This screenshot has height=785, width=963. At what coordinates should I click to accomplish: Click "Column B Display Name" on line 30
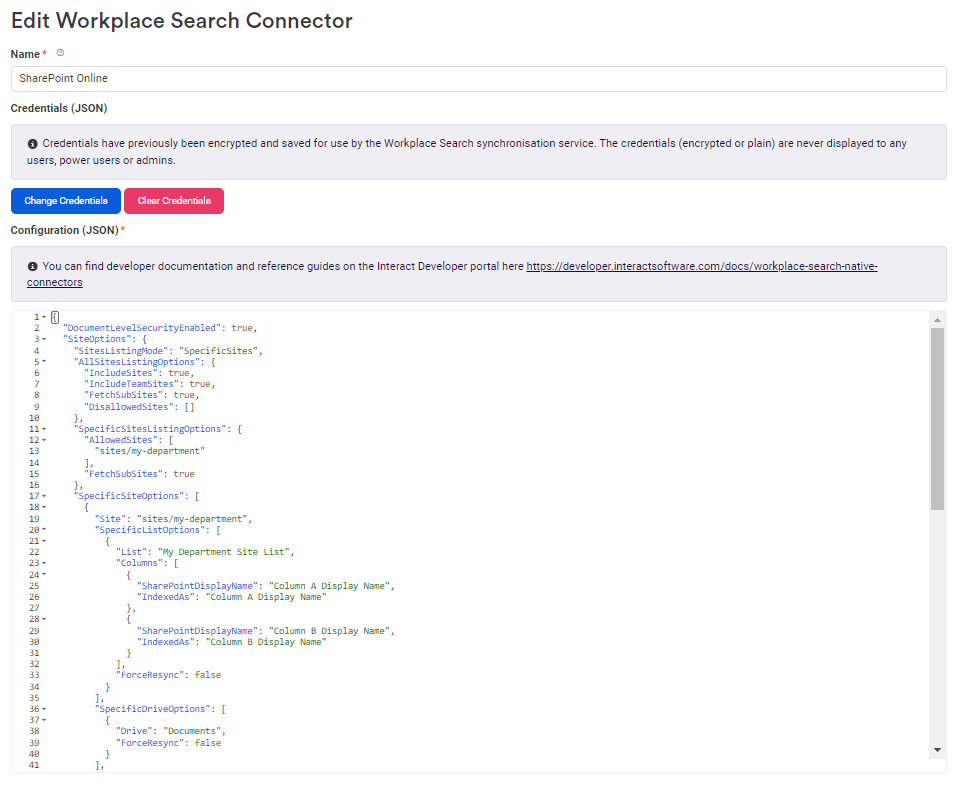[x=266, y=642]
